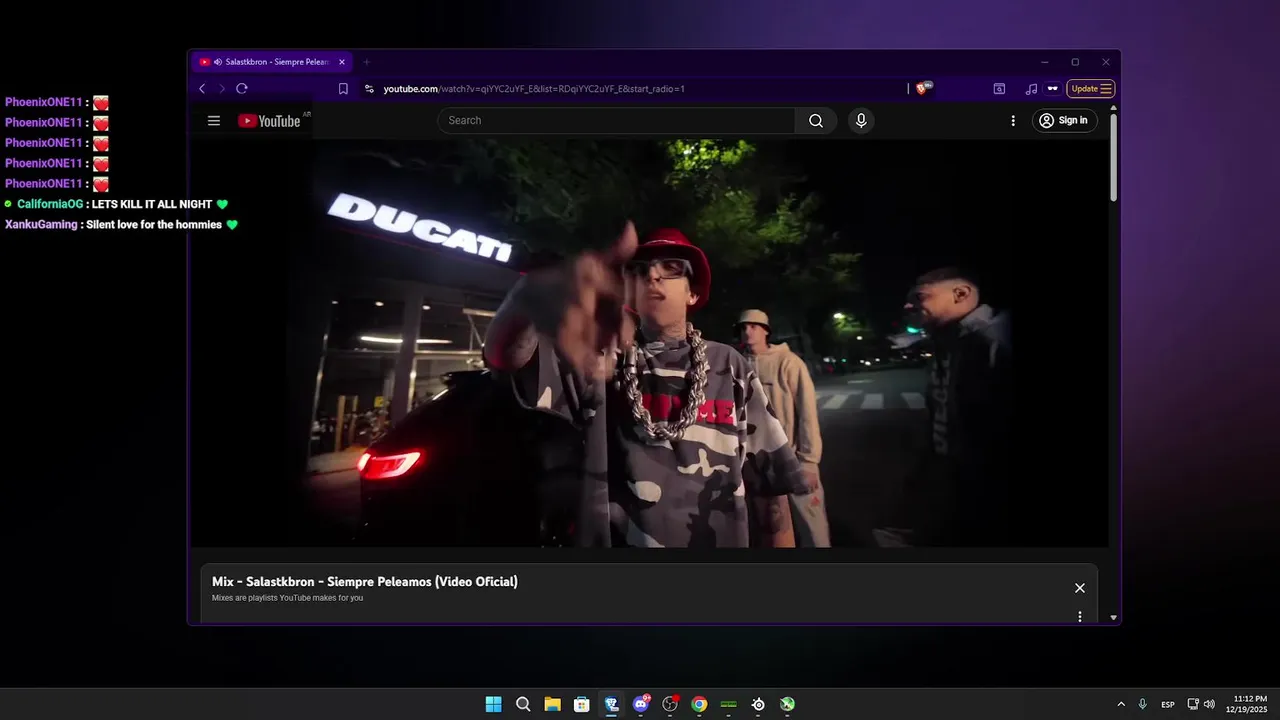This screenshot has height=720, width=1280.
Task: Open browser sidebar panel icon
Action: [x=999, y=89]
